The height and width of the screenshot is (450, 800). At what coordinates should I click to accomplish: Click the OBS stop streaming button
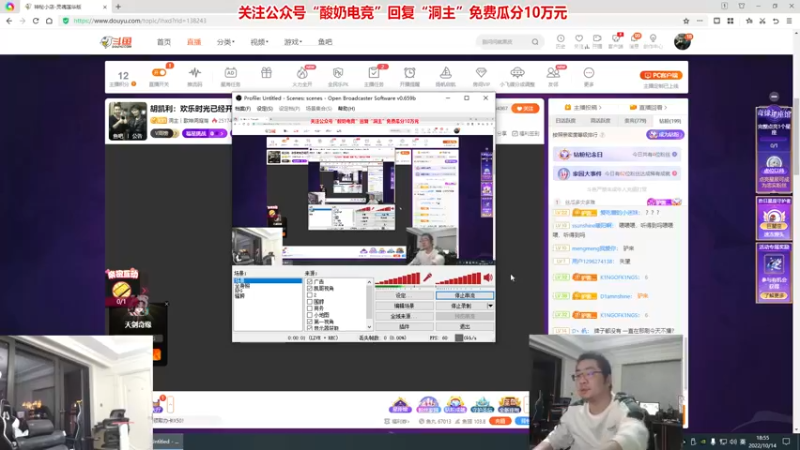pyautogui.click(x=465, y=295)
